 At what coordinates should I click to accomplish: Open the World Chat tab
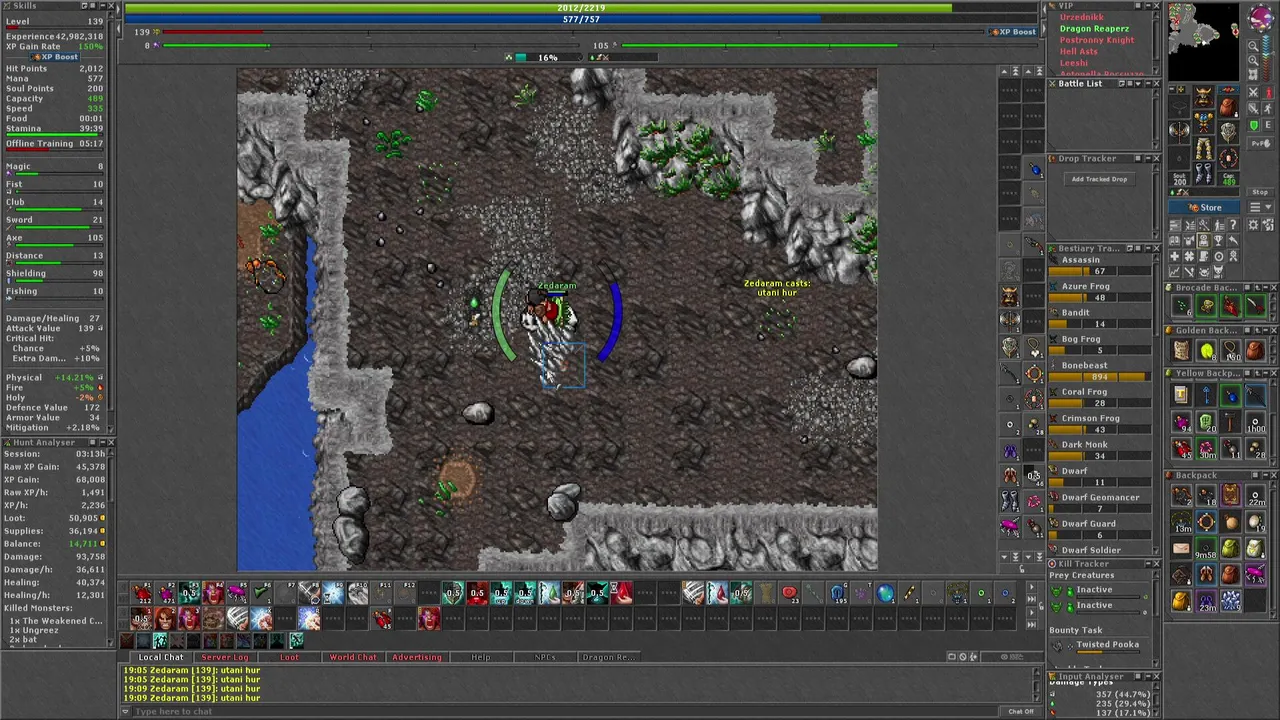[353, 657]
